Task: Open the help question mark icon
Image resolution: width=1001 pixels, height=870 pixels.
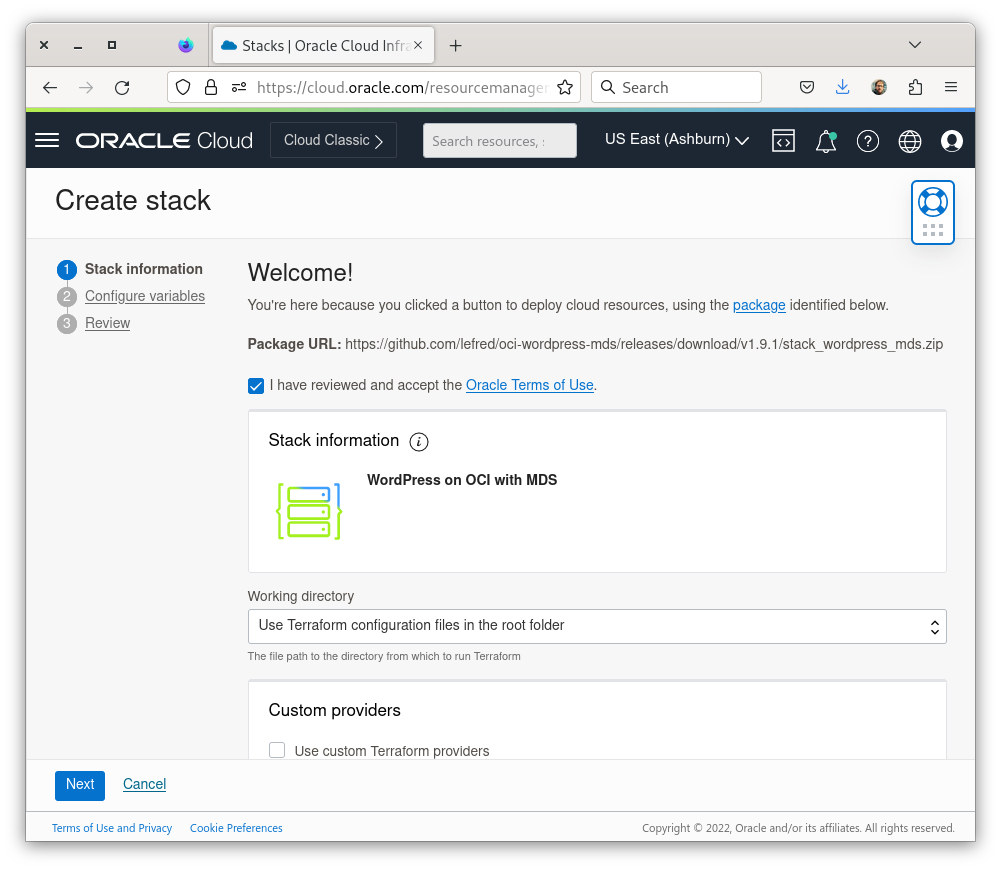Action: [867, 140]
